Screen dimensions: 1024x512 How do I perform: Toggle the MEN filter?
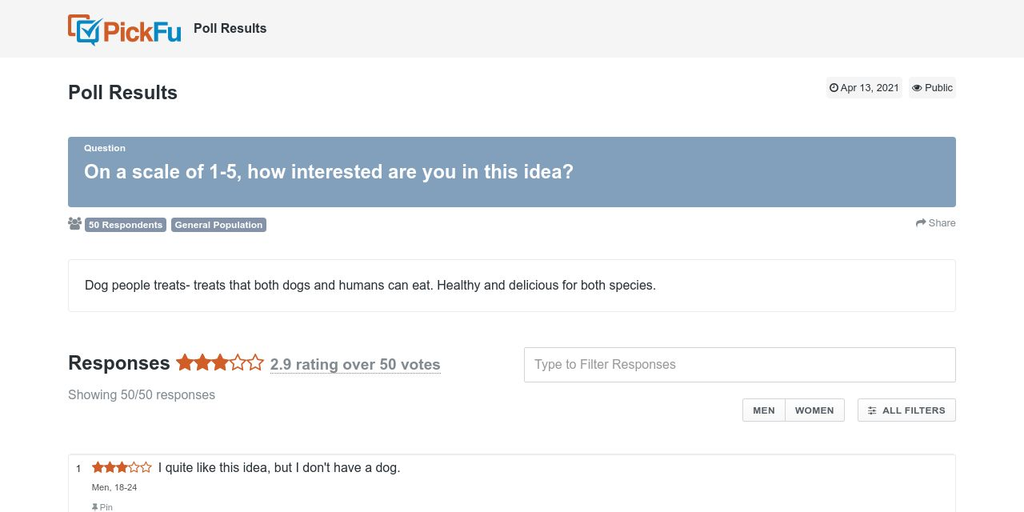tap(764, 410)
